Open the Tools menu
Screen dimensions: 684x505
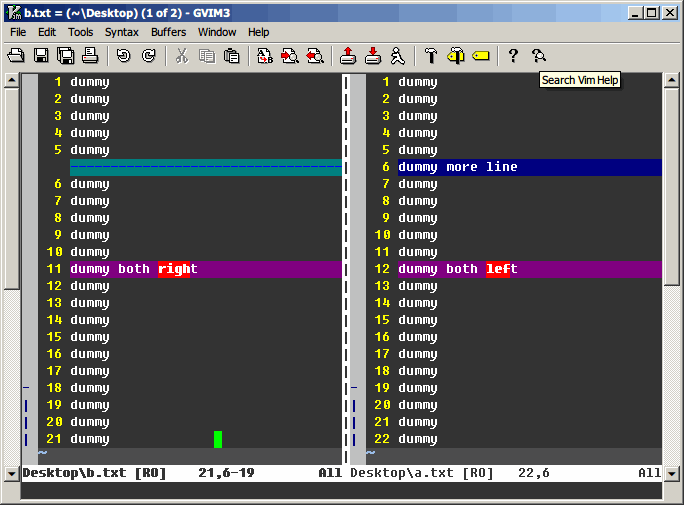(x=80, y=32)
